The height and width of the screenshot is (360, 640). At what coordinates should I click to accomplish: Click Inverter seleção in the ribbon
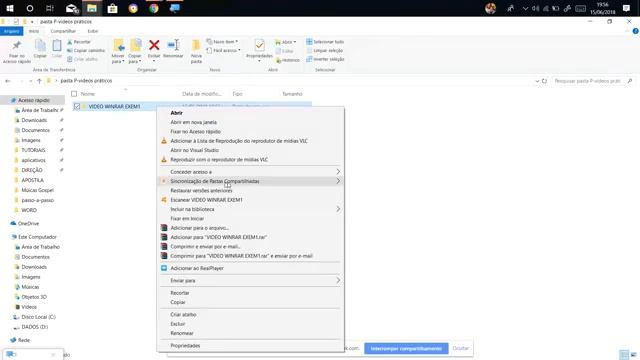325,59
